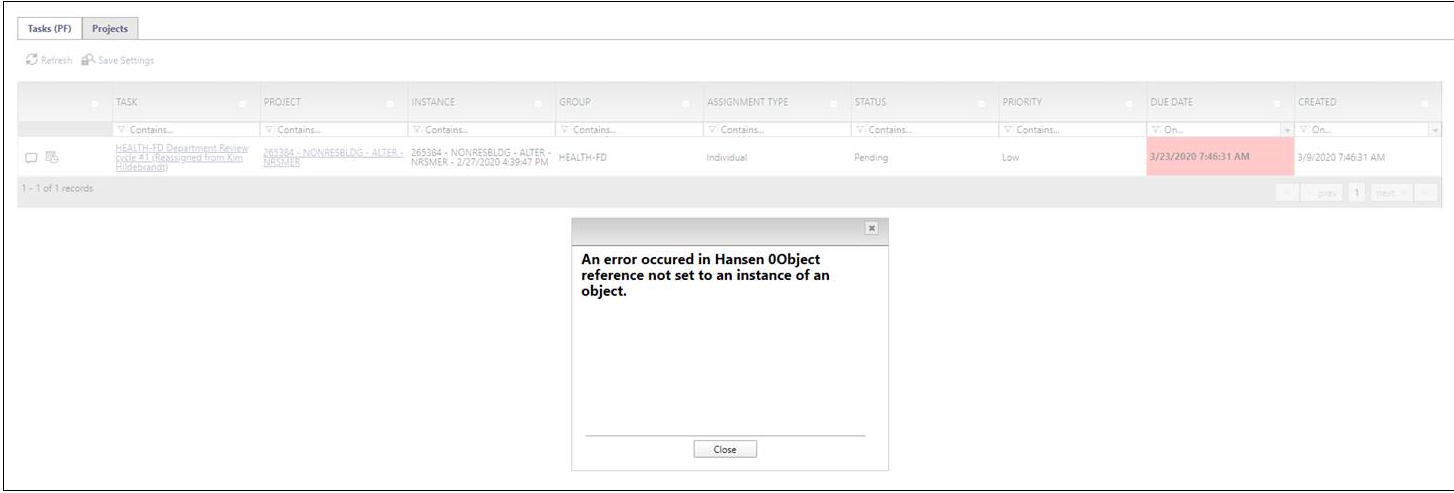Select the 3/23/2020 7:46:31 AM due date cell
This screenshot has height=493, width=1454.
click(x=1220, y=157)
